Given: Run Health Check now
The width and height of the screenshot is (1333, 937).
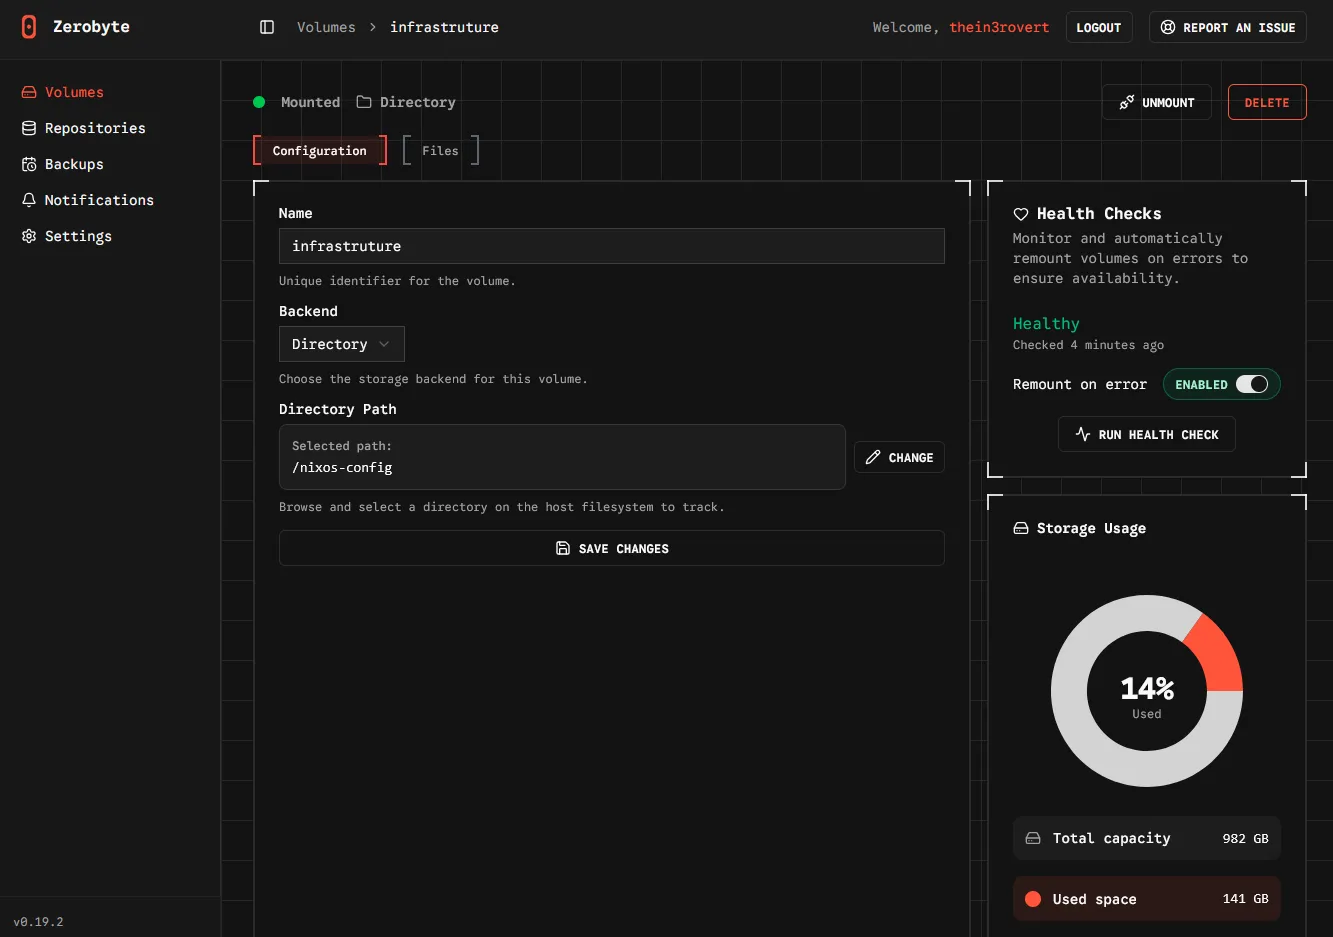Looking at the screenshot, I should pos(1146,434).
